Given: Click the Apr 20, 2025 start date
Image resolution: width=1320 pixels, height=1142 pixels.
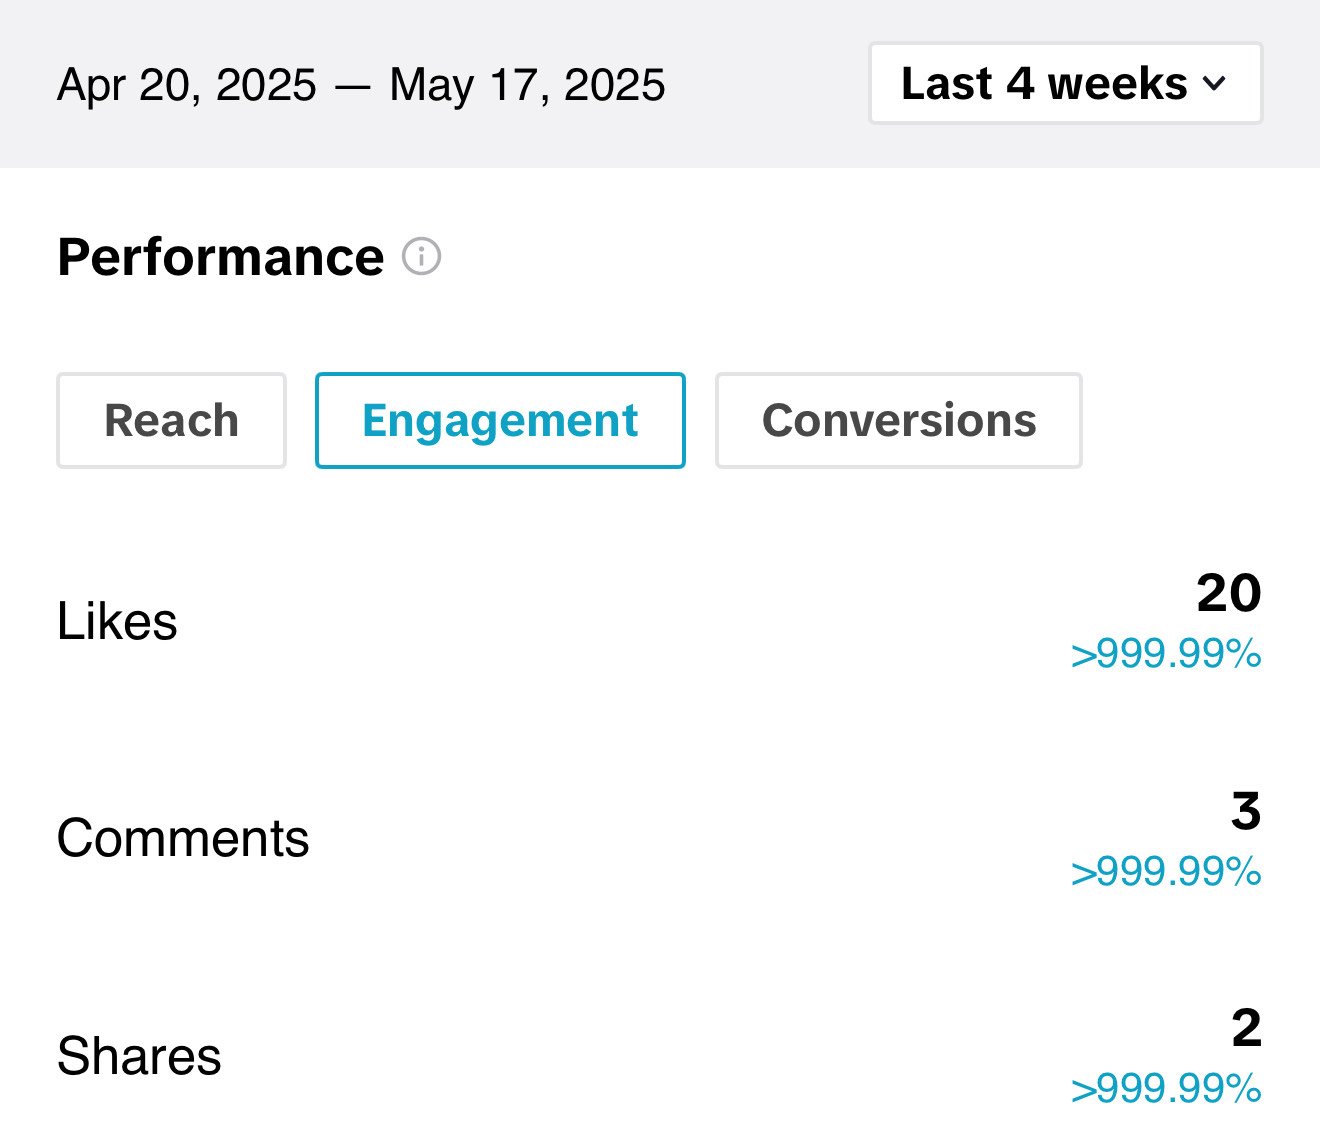Looking at the screenshot, I should (x=187, y=85).
